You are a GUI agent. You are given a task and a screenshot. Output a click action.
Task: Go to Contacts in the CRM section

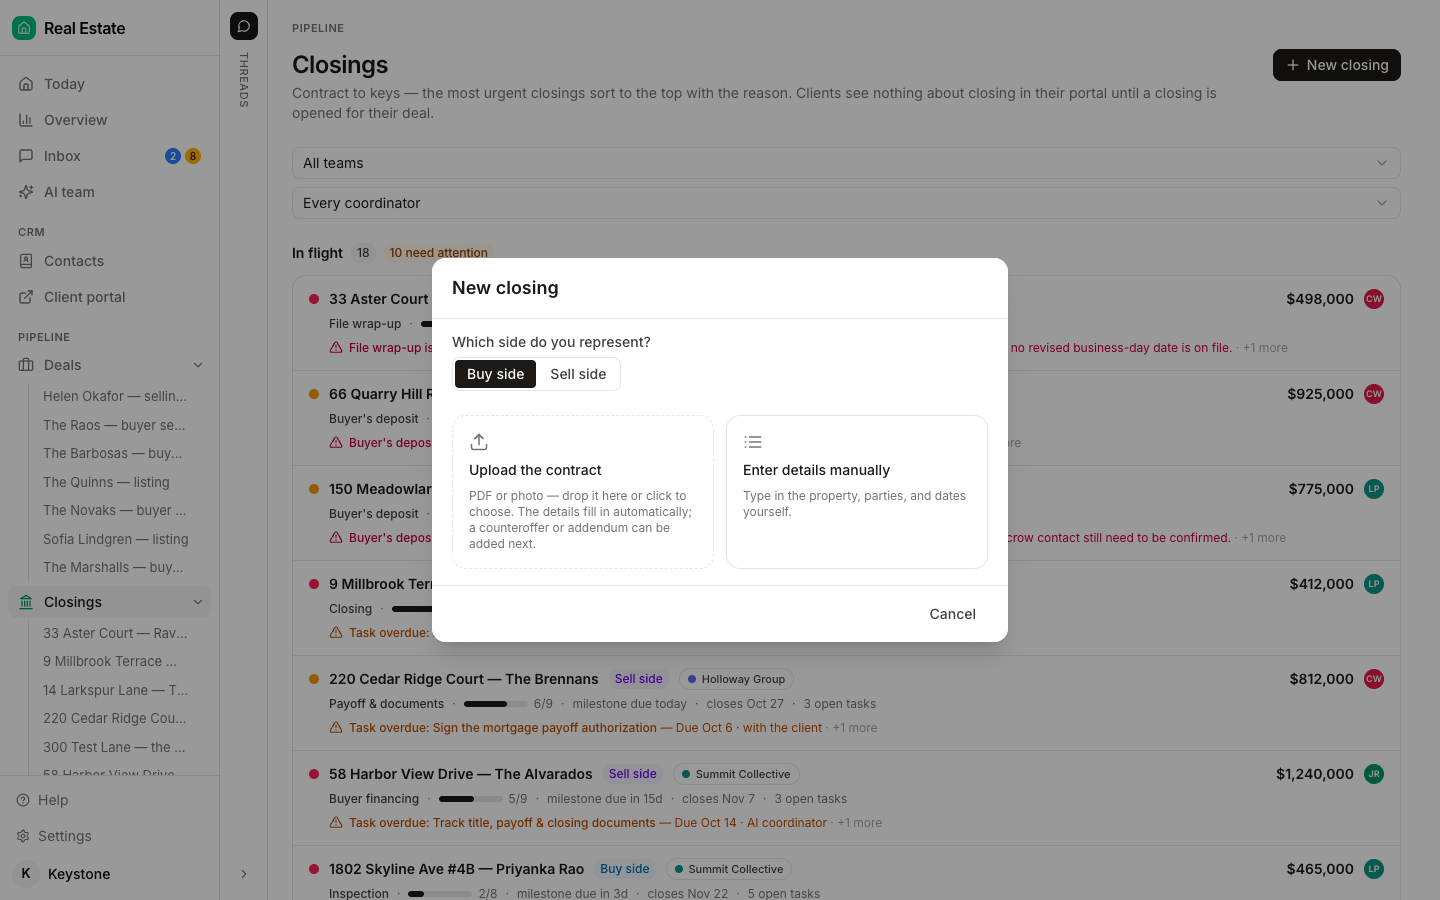coord(110,261)
